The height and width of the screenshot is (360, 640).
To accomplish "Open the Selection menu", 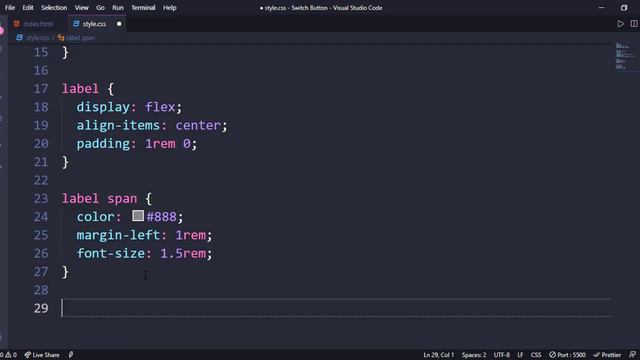I will 54,8.
